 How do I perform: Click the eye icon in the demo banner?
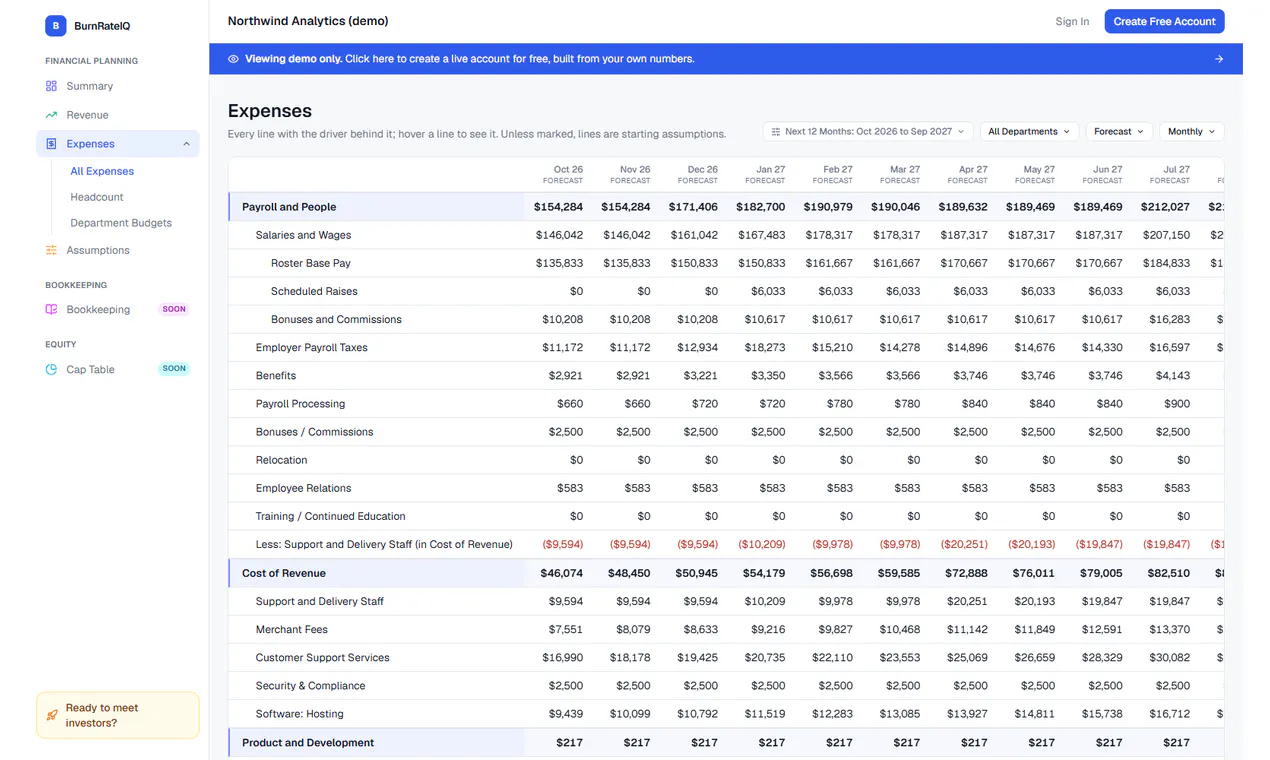point(233,59)
